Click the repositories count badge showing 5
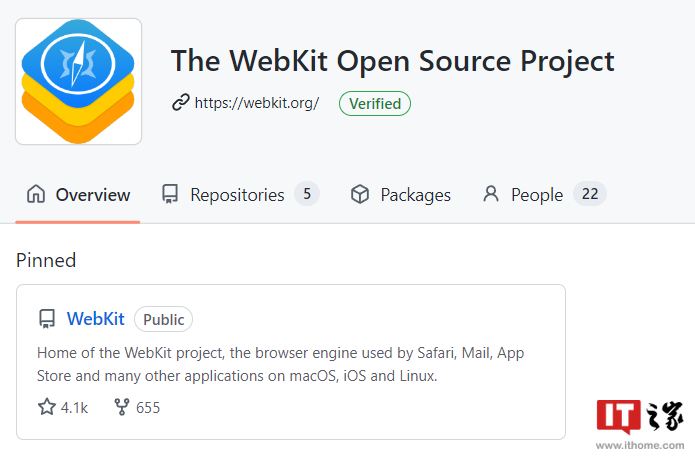Viewport: 695px width, 460px height. point(307,194)
